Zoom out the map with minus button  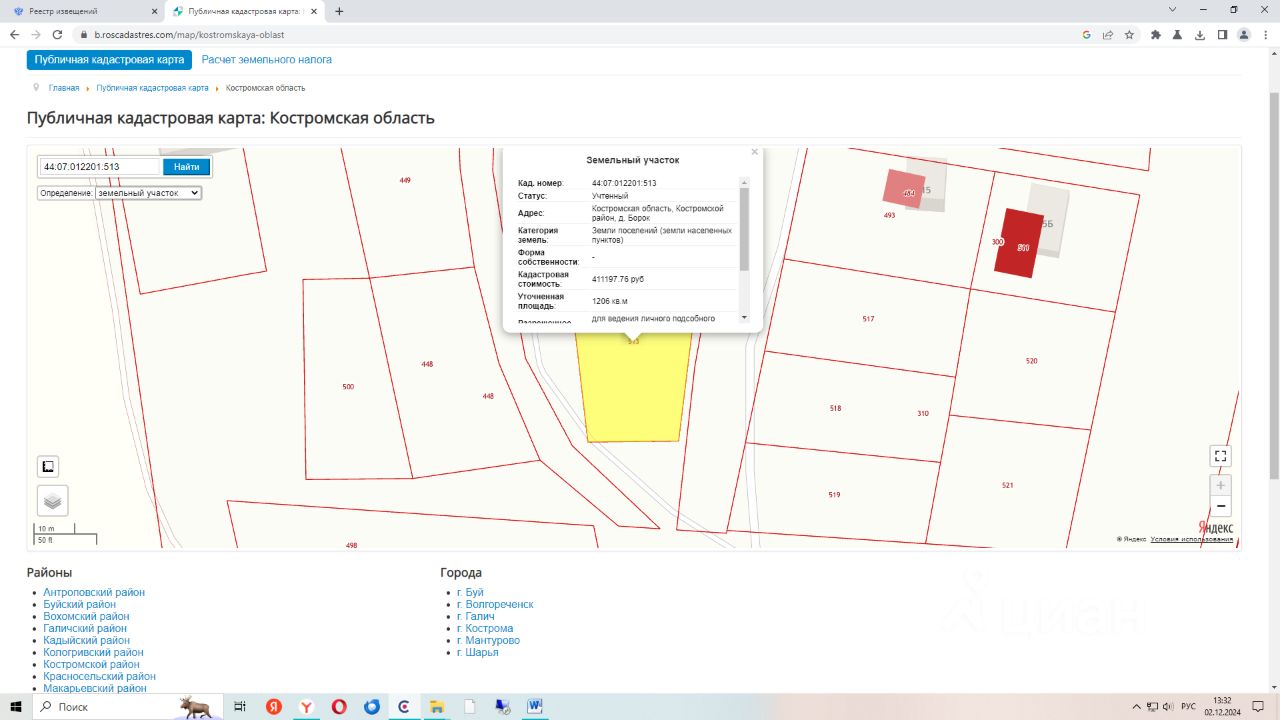point(1220,506)
